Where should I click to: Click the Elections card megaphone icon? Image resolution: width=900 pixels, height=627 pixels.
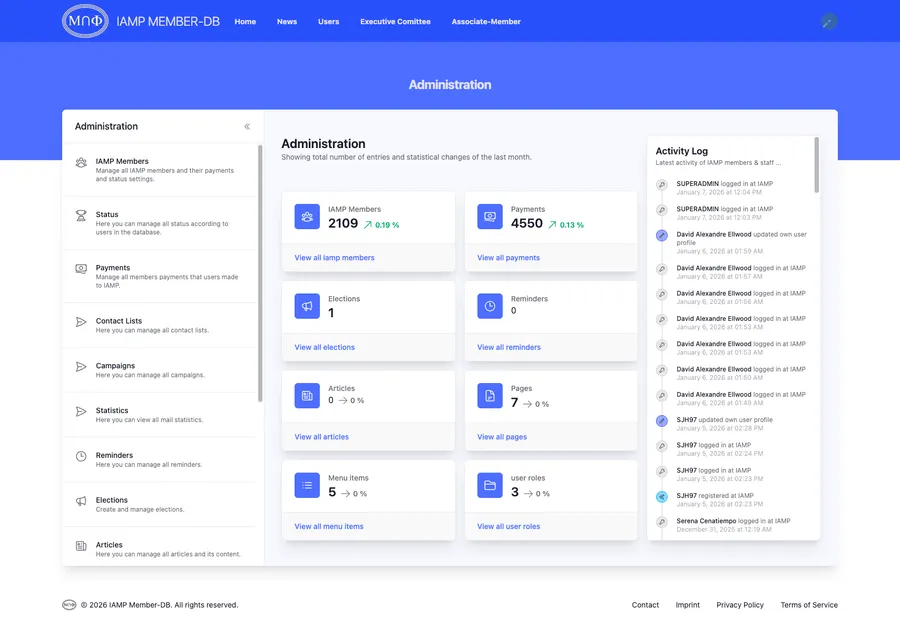(307, 306)
